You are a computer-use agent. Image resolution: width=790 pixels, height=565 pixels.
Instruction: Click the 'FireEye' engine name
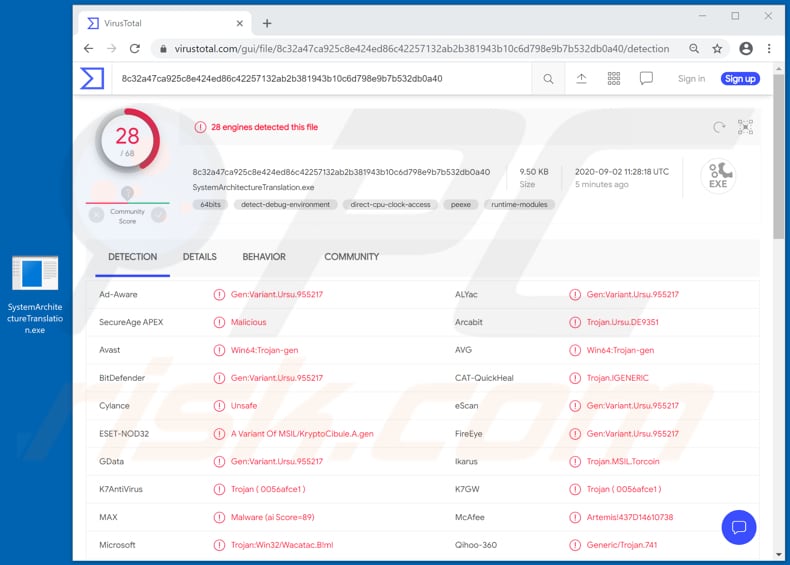[x=469, y=433]
